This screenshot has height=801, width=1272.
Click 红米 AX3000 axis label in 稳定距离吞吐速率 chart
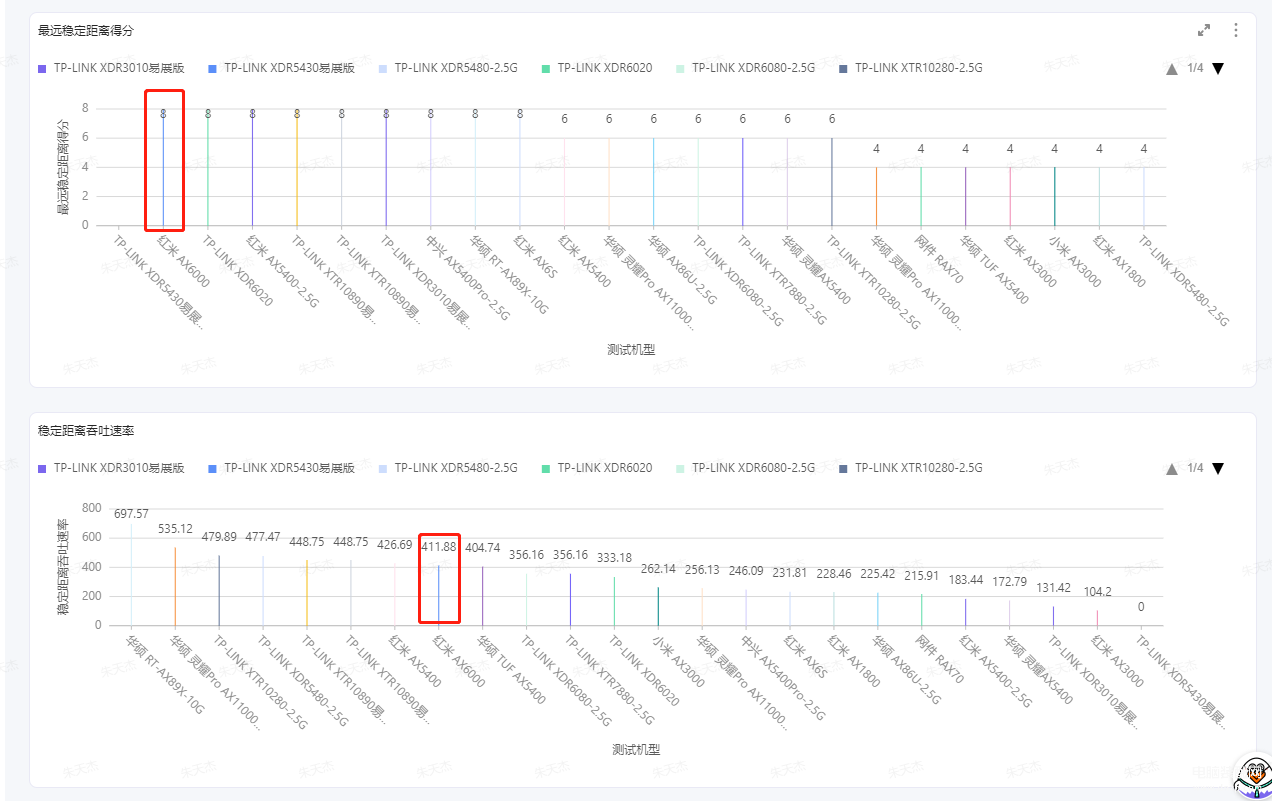(1117, 661)
